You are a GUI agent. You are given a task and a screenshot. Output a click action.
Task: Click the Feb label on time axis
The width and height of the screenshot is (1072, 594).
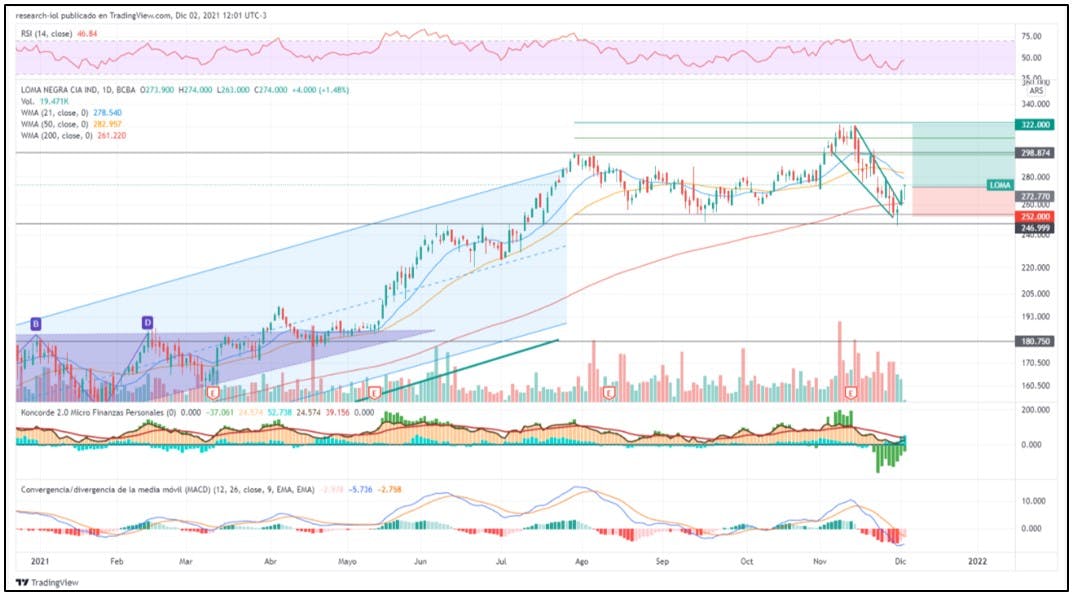click(x=117, y=561)
